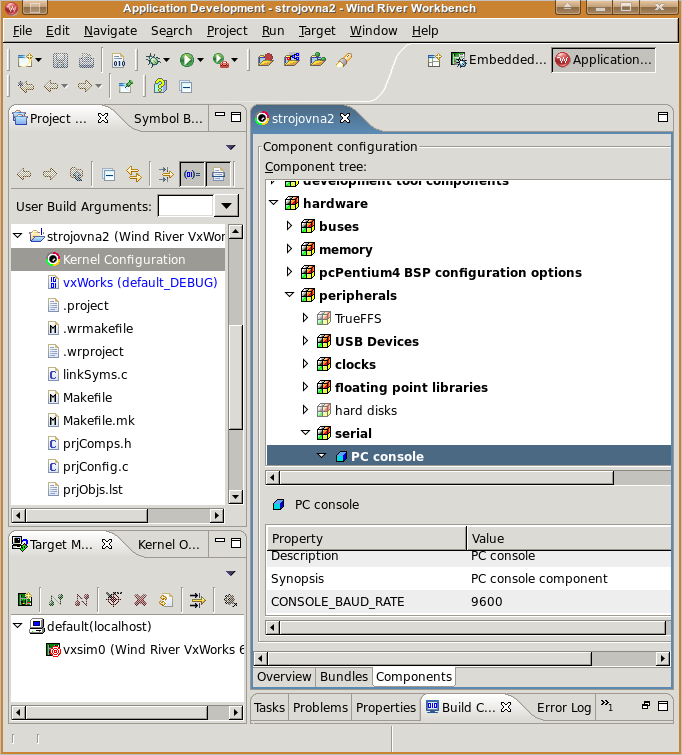Switch to the Bundles tab
This screenshot has height=755, width=682.
pyautogui.click(x=344, y=677)
